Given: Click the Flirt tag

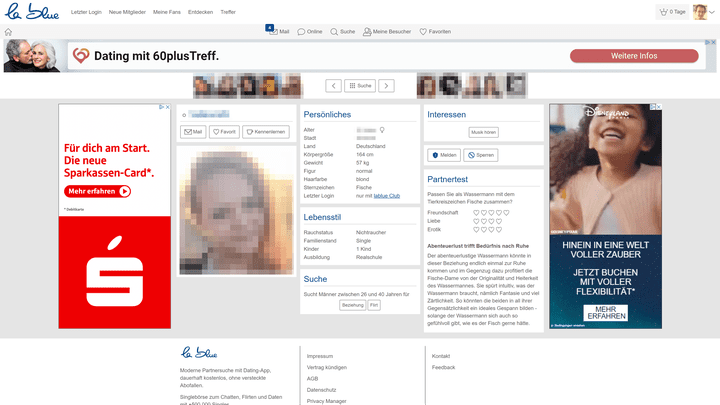Looking at the screenshot, I should click(x=374, y=305).
